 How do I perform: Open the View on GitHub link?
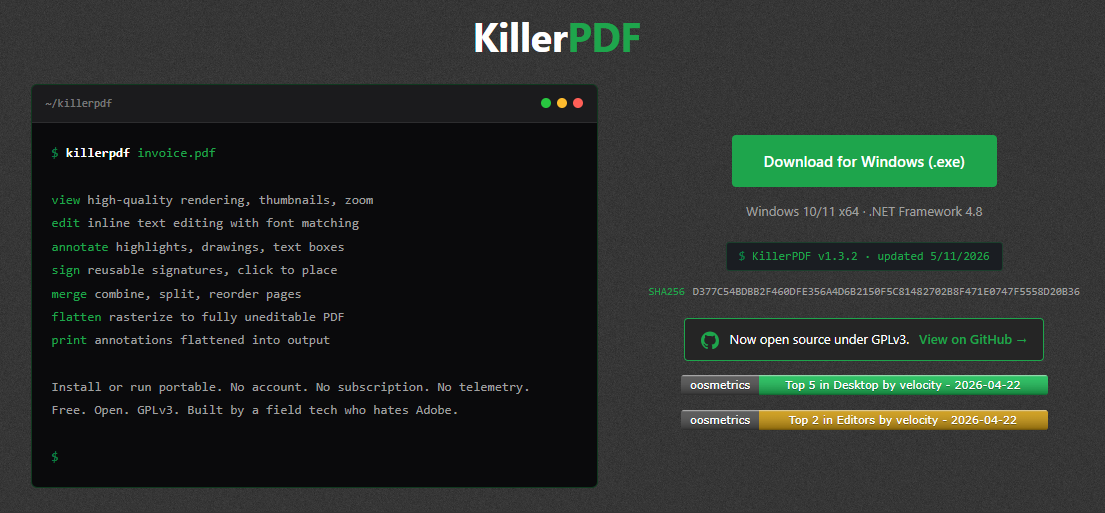[x=973, y=340]
